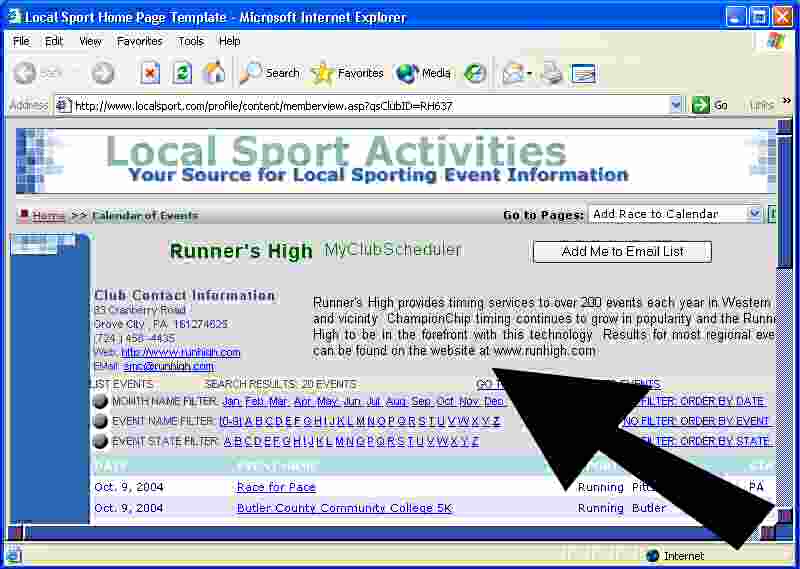This screenshot has height=569, width=800.
Task: Click the Stop loading icon
Action: pos(150,73)
